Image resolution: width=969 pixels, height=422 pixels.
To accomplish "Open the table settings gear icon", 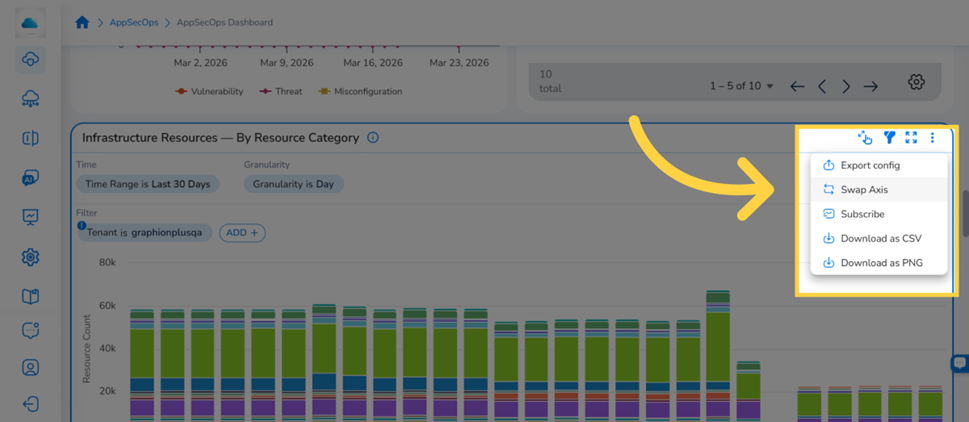I will pyautogui.click(x=916, y=81).
